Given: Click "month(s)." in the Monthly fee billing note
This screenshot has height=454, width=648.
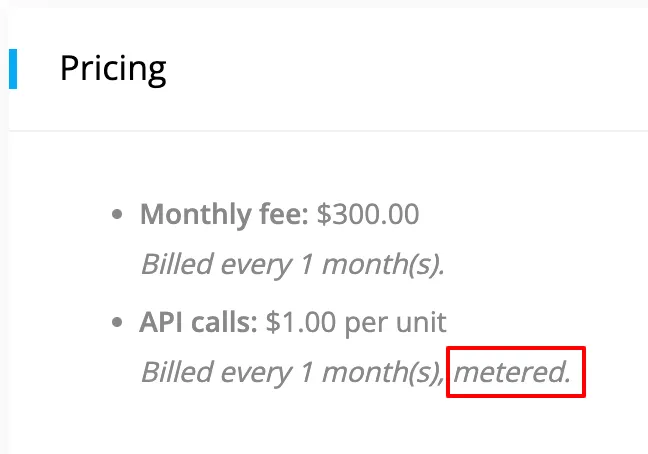Looking at the screenshot, I should (x=384, y=264).
